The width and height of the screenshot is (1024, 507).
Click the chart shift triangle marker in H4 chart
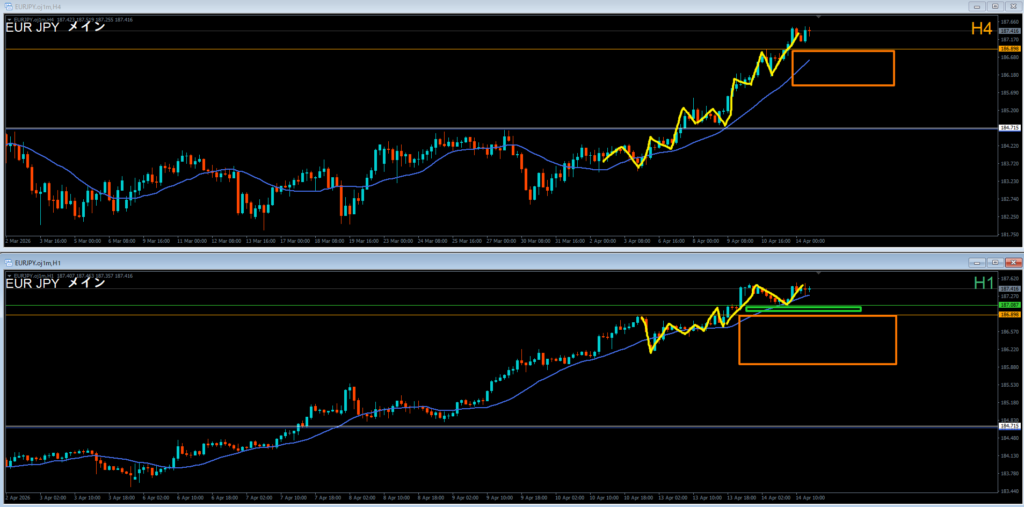[819, 16]
